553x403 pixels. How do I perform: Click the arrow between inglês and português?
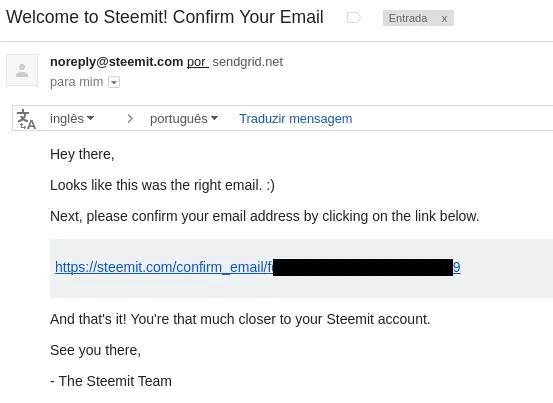130,118
